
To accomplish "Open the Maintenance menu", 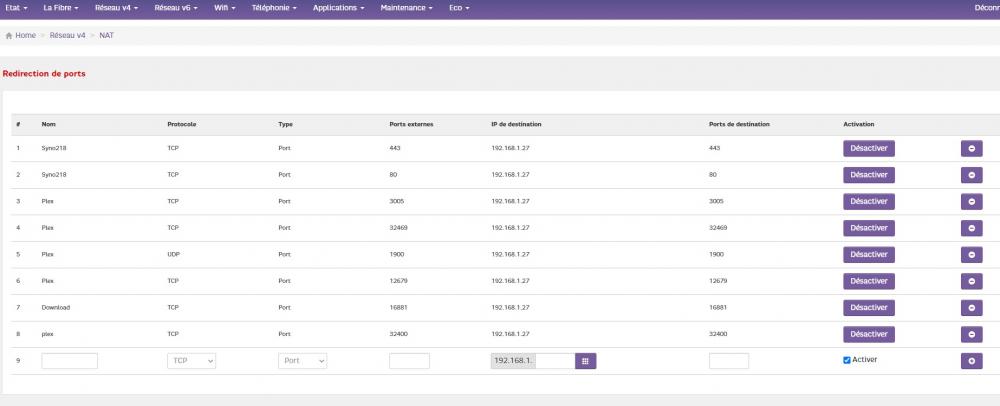I will [x=405, y=7].
